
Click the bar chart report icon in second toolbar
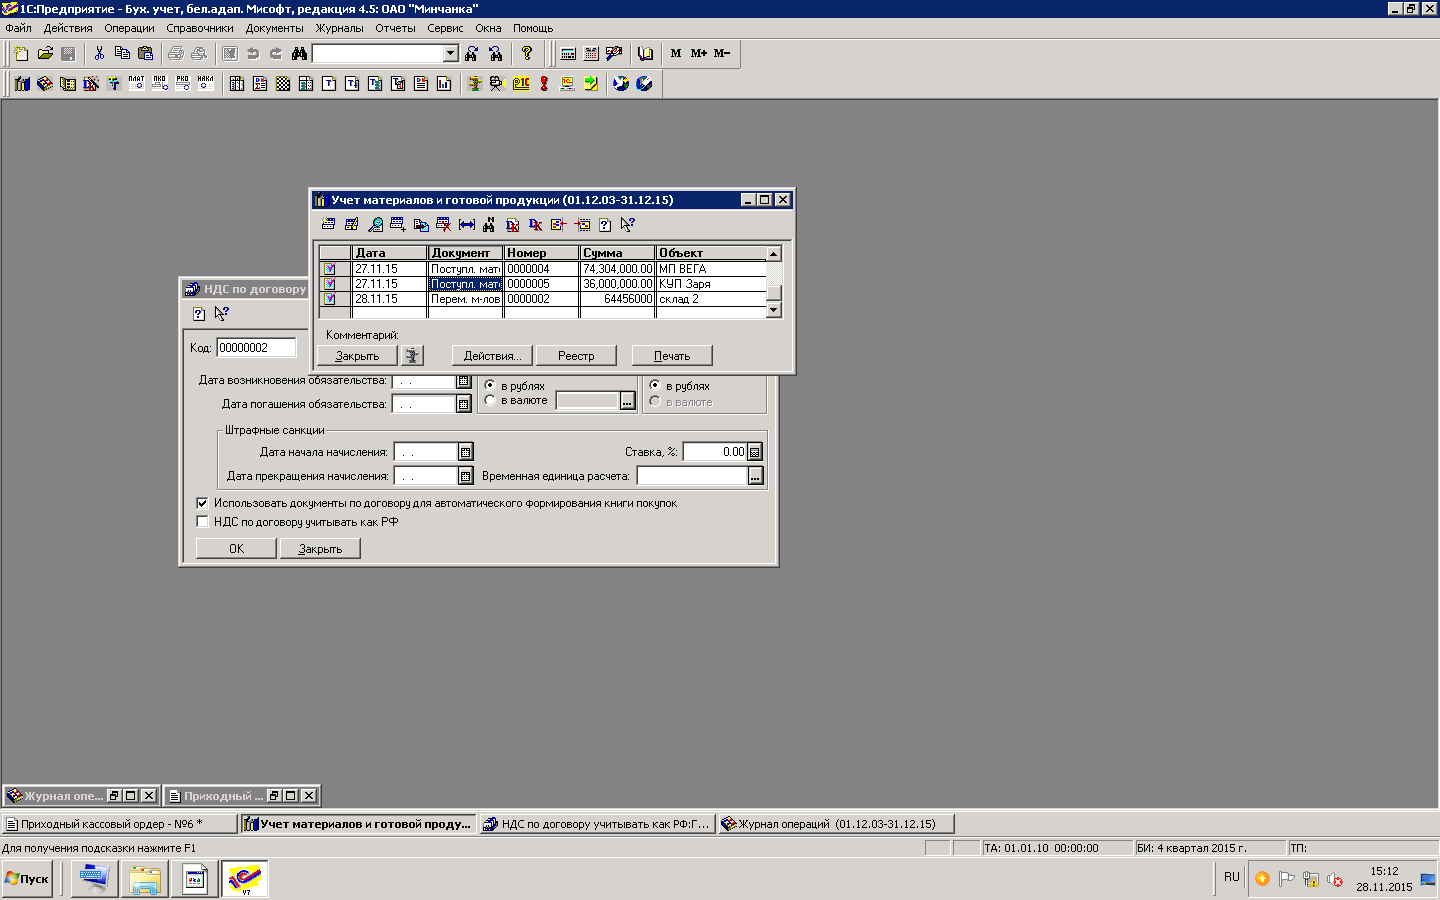(444, 83)
